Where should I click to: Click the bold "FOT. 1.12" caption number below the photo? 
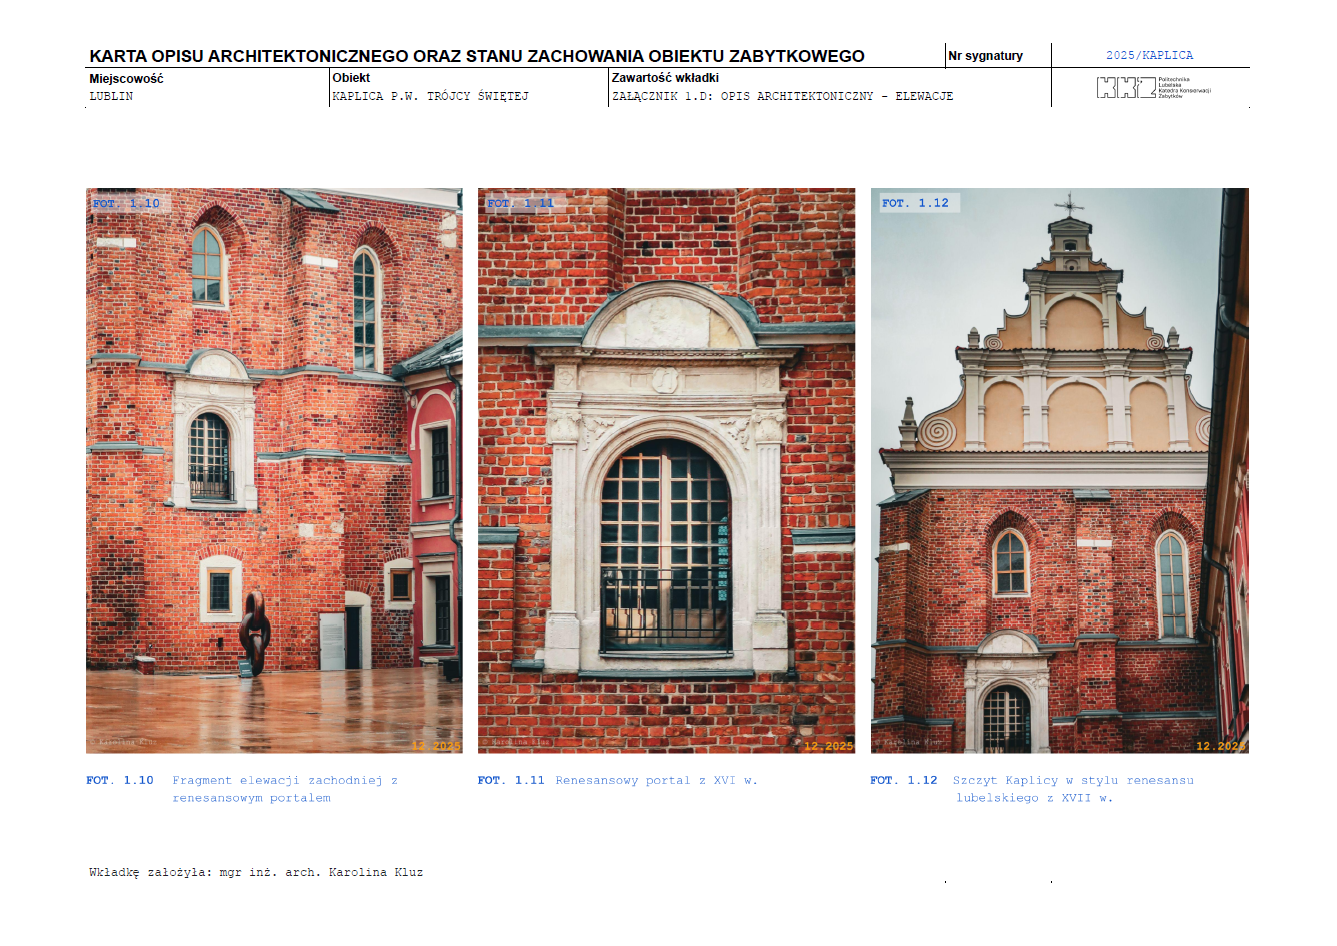[x=904, y=780]
